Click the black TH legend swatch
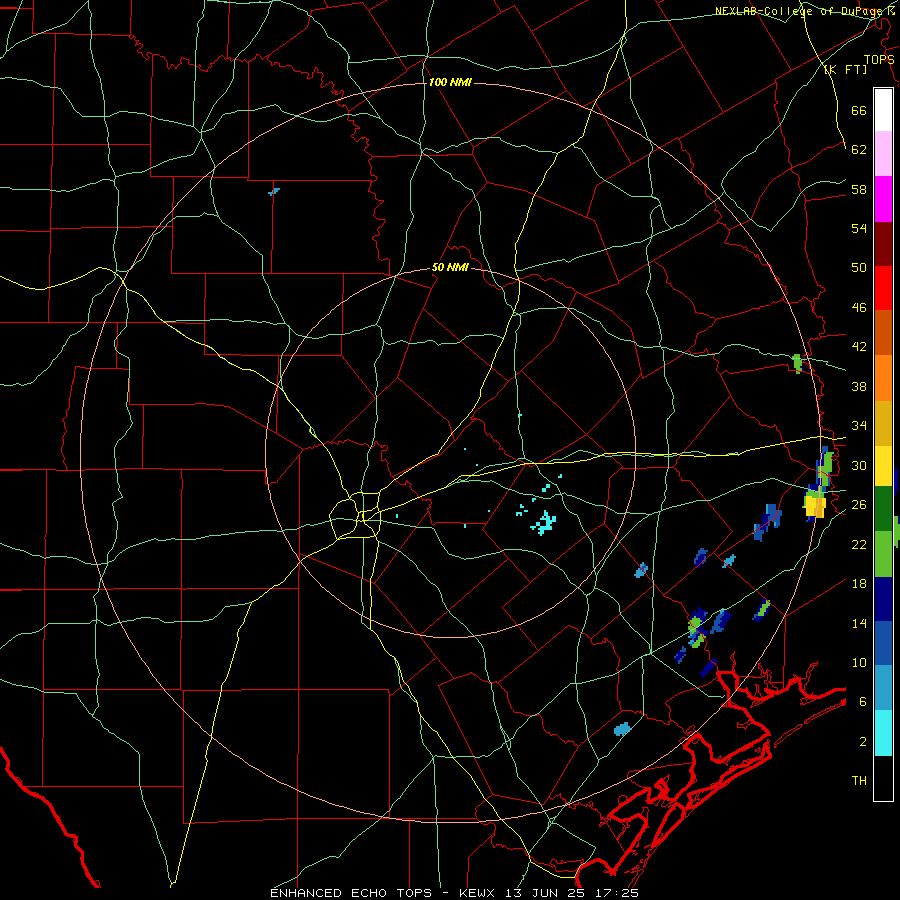Image resolution: width=900 pixels, height=900 pixels. (883, 778)
